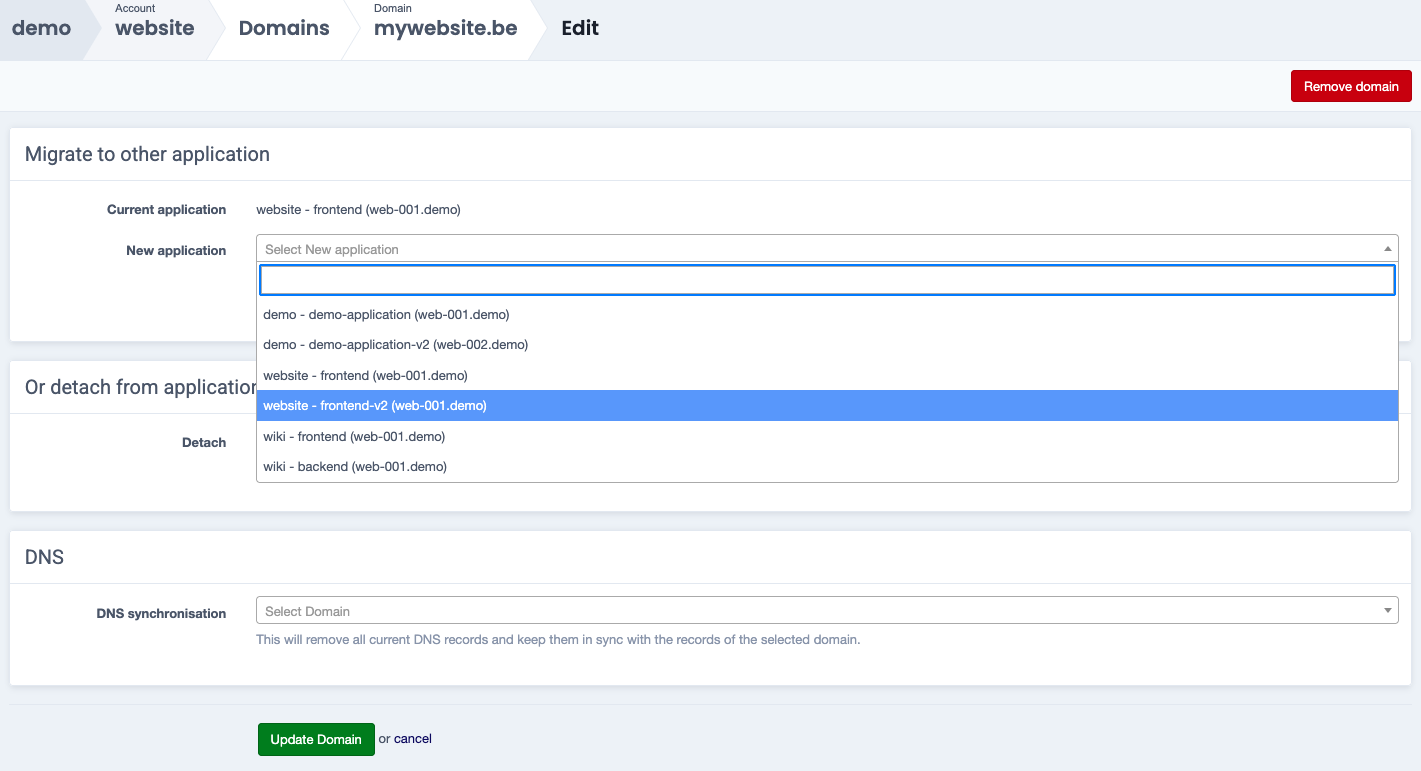Select demo - demo-application (web-001.demo)
Image resolution: width=1421 pixels, height=771 pixels.
point(386,314)
